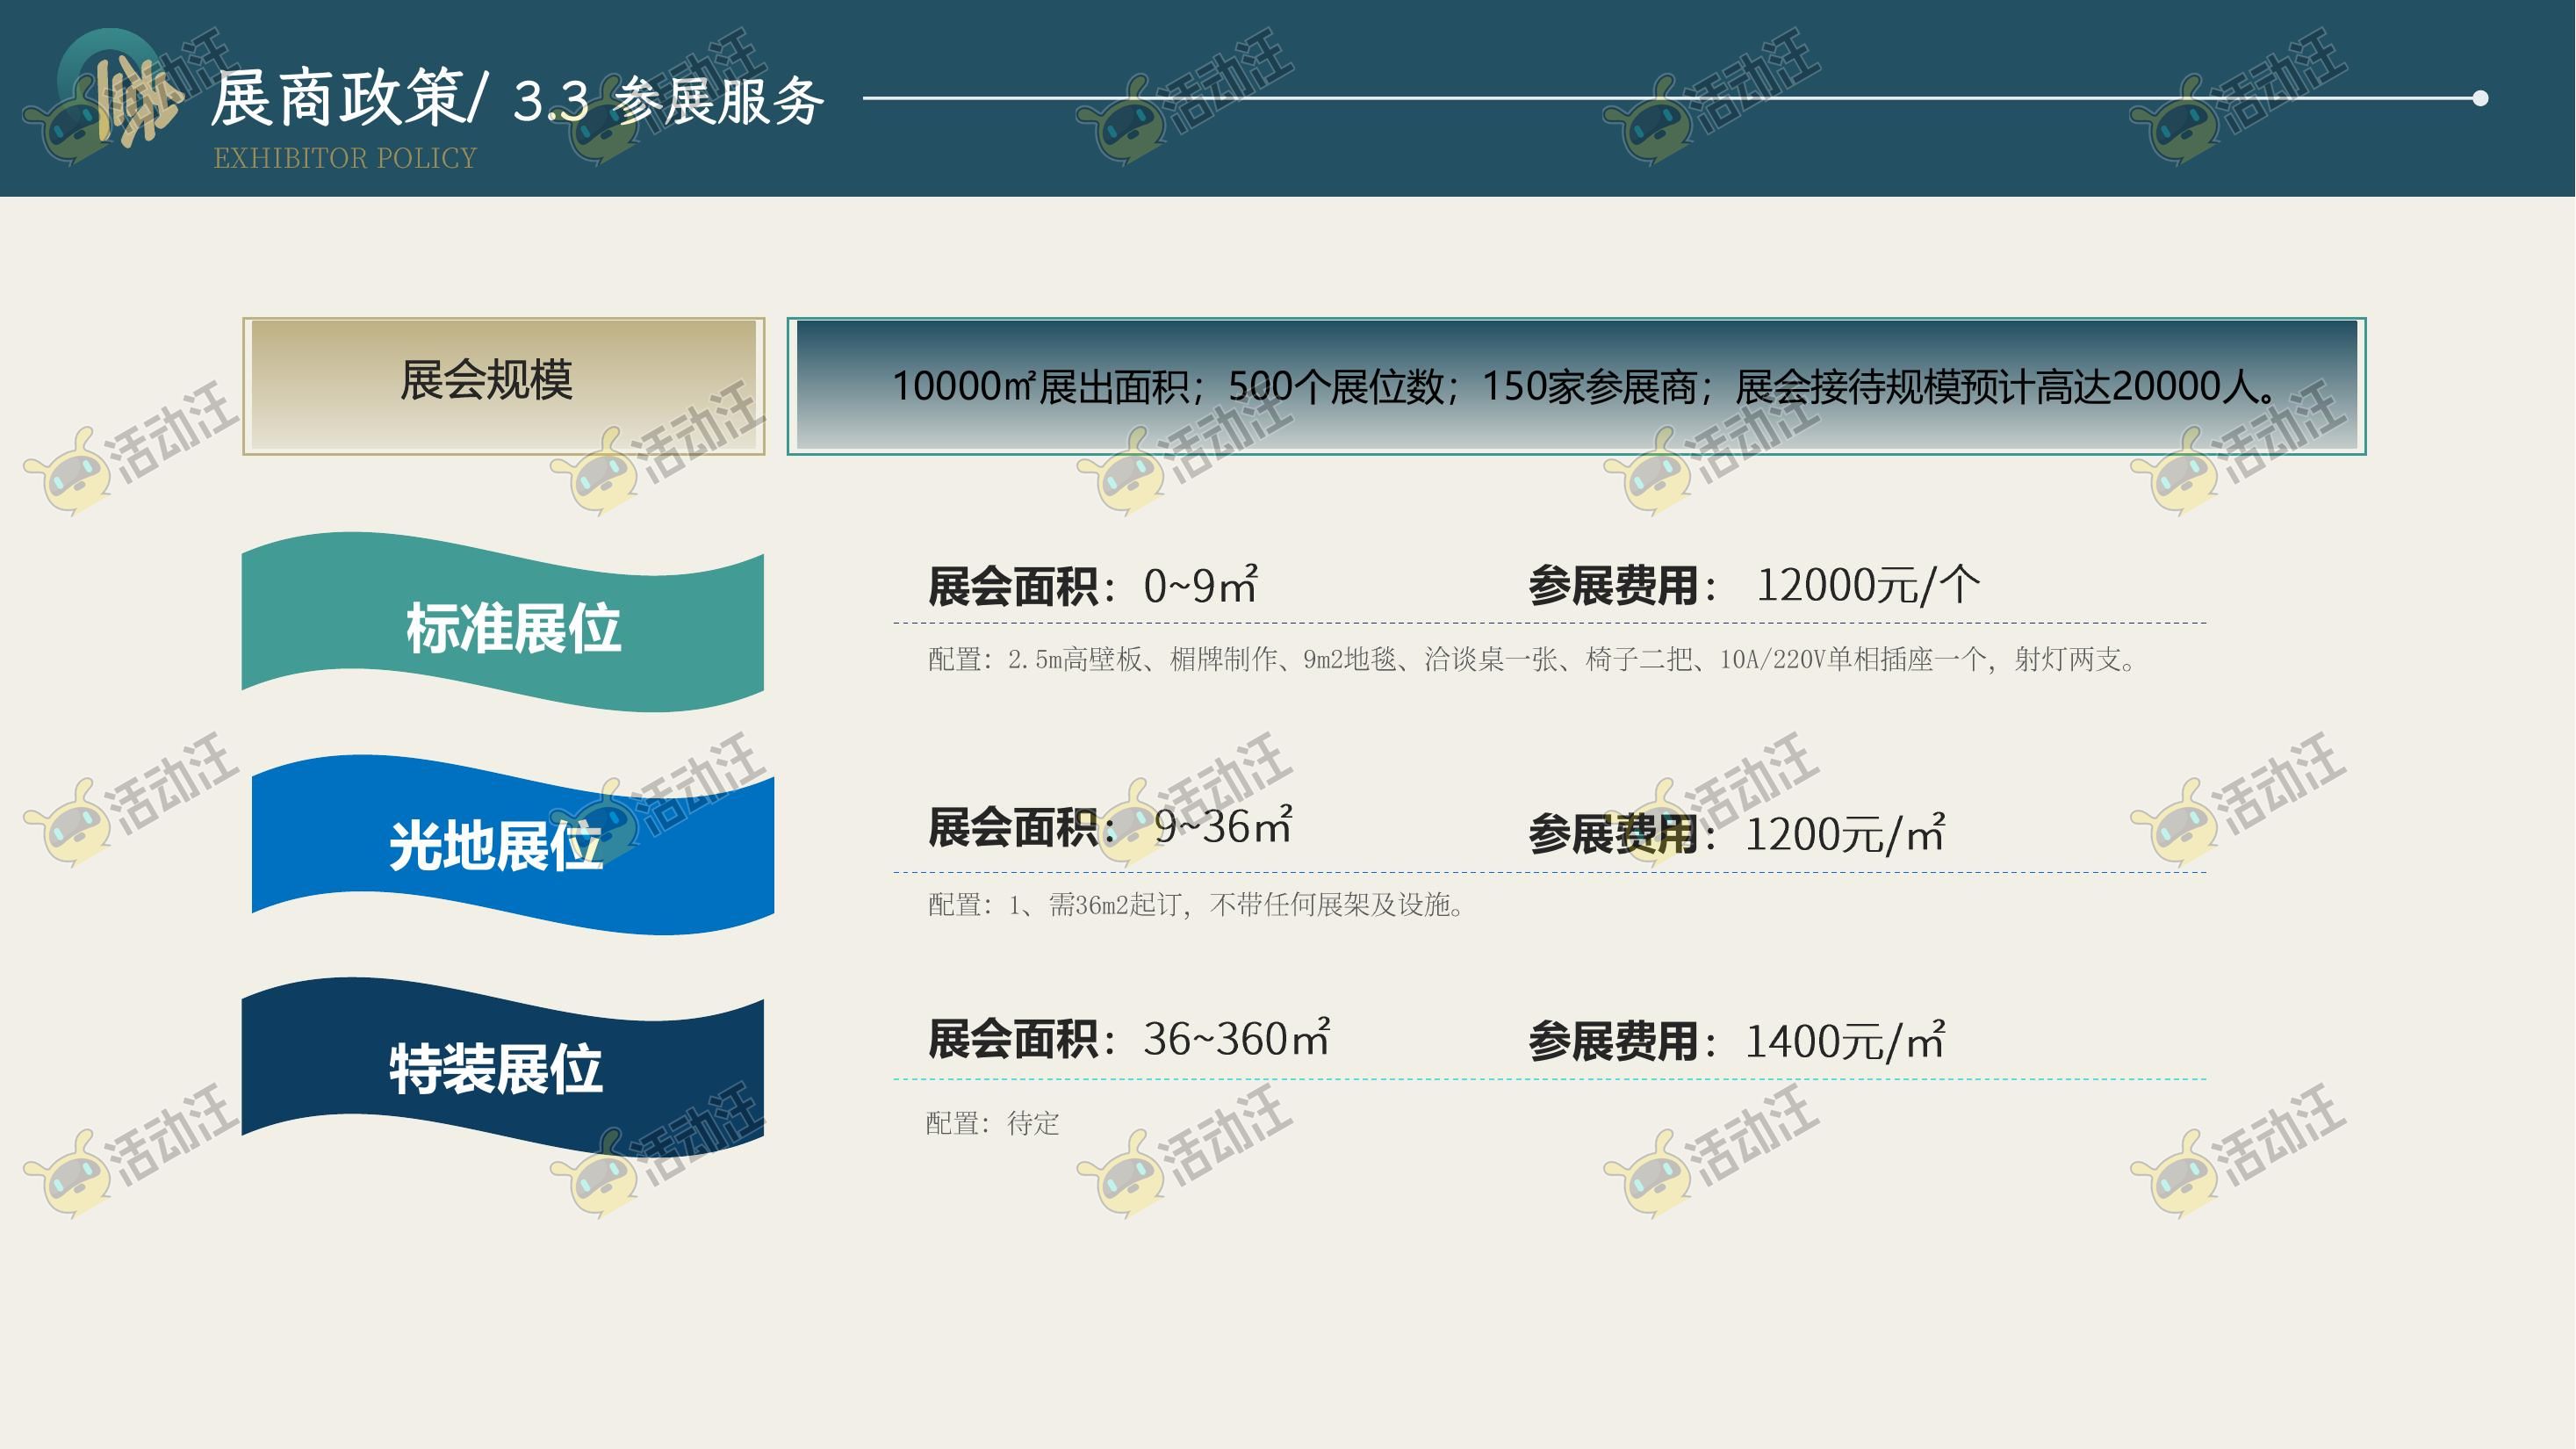The height and width of the screenshot is (1449, 2576).
Task: Click the 3.3 参展服务 section heading
Action: click(x=668, y=102)
